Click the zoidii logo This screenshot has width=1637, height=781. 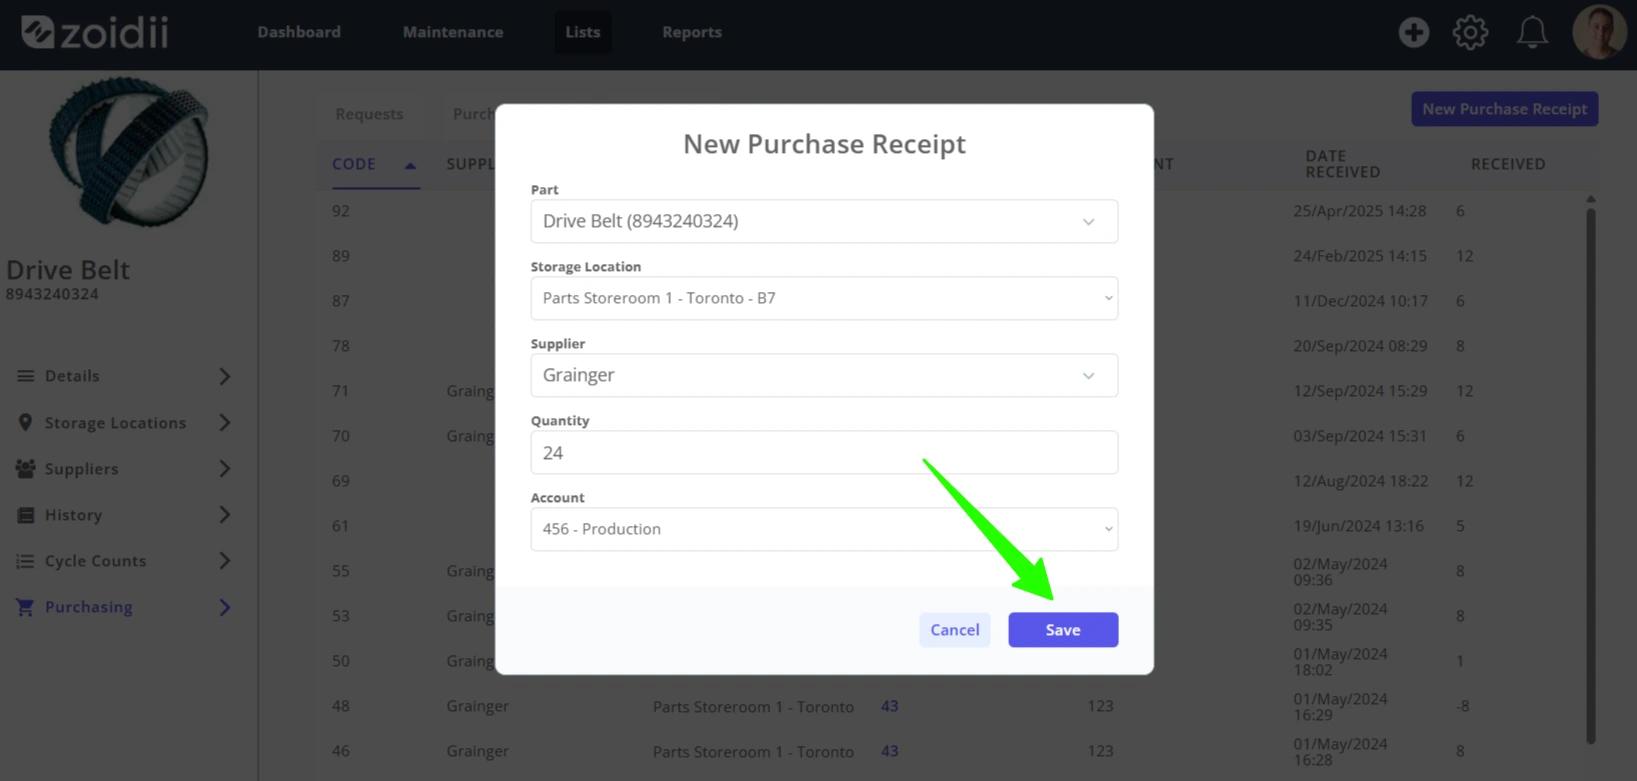[x=95, y=32]
